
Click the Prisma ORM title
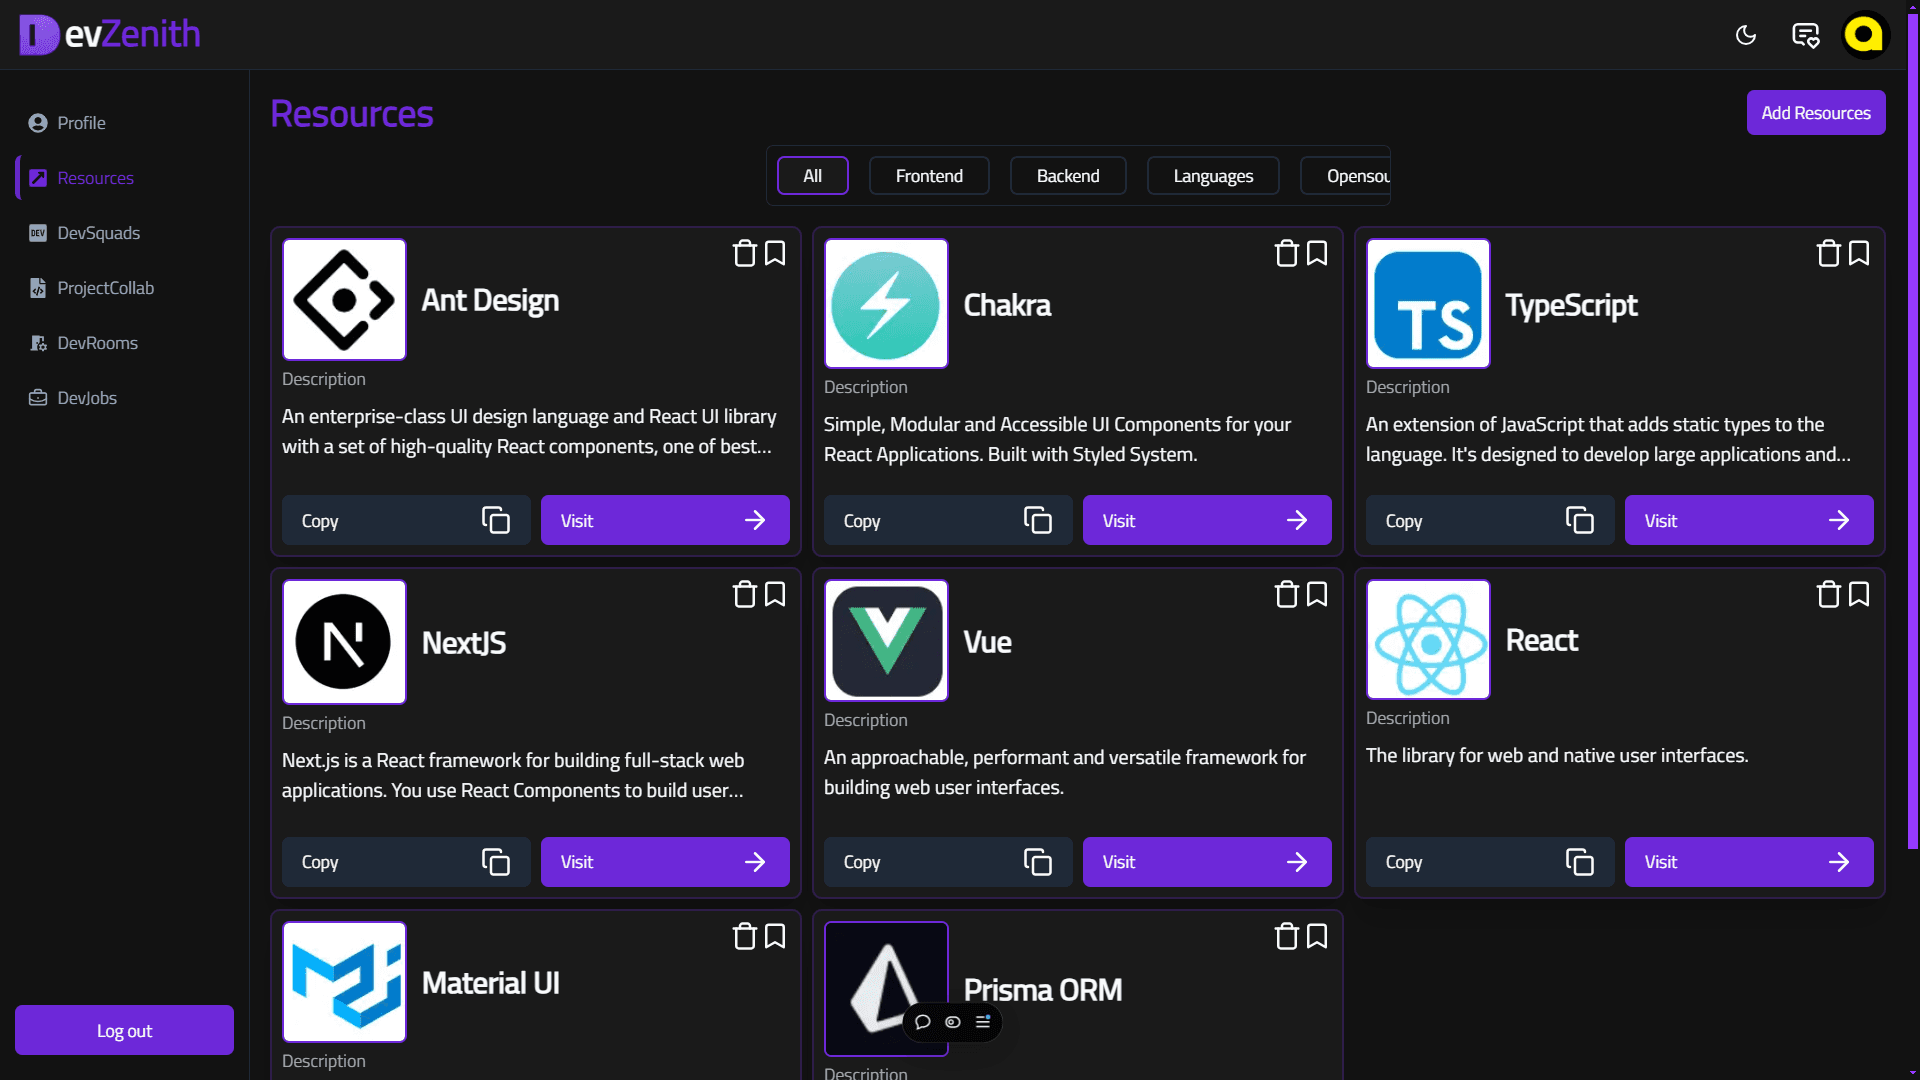[x=1043, y=990]
